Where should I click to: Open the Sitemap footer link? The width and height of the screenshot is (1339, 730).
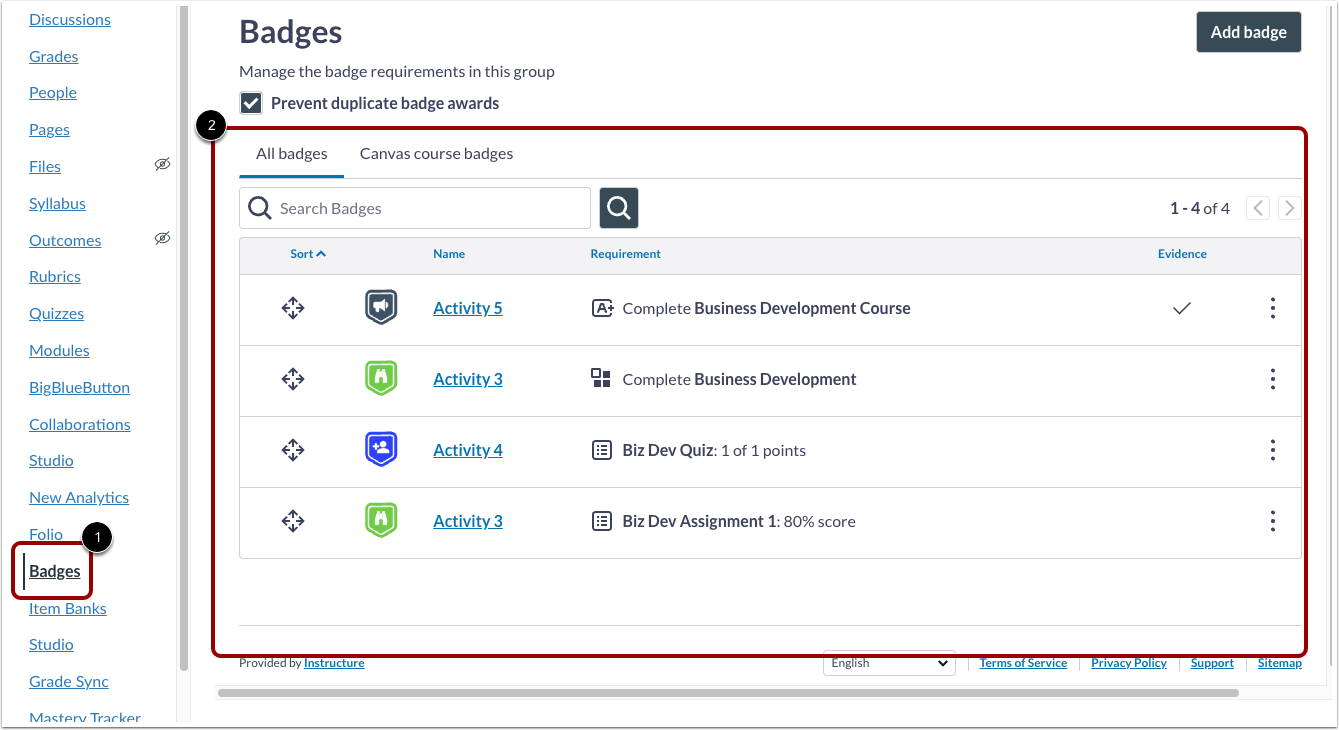(1280, 663)
